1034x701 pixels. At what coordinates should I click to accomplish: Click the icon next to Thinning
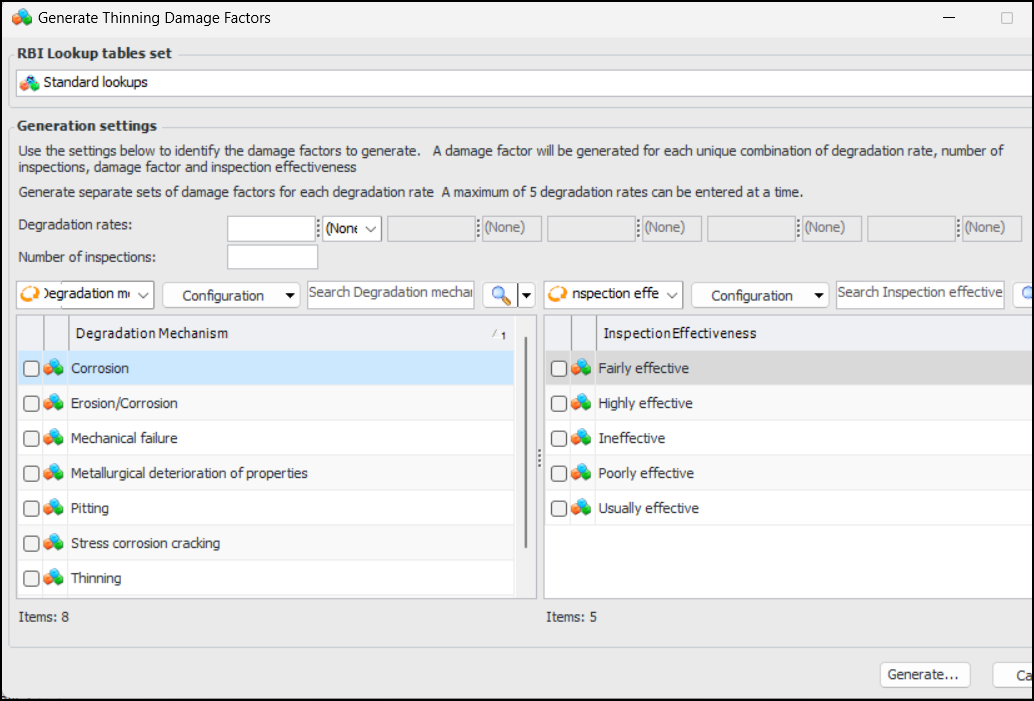pos(53,578)
